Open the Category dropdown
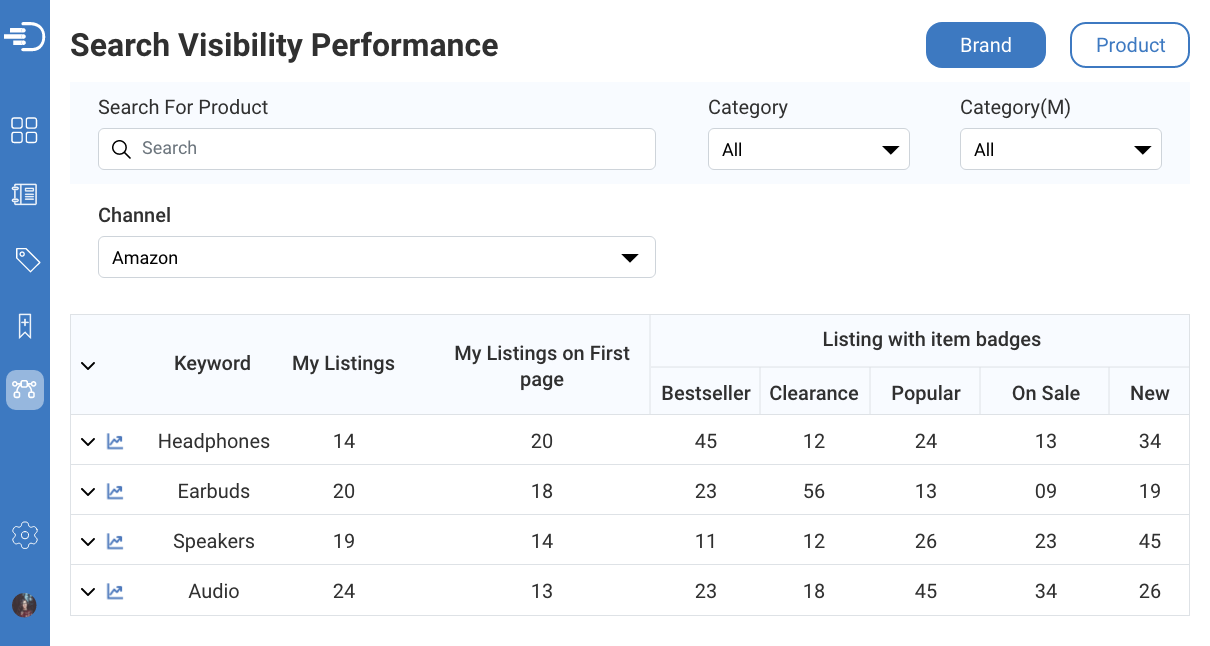Viewport: 1210px width, 646px height. tap(808, 149)
